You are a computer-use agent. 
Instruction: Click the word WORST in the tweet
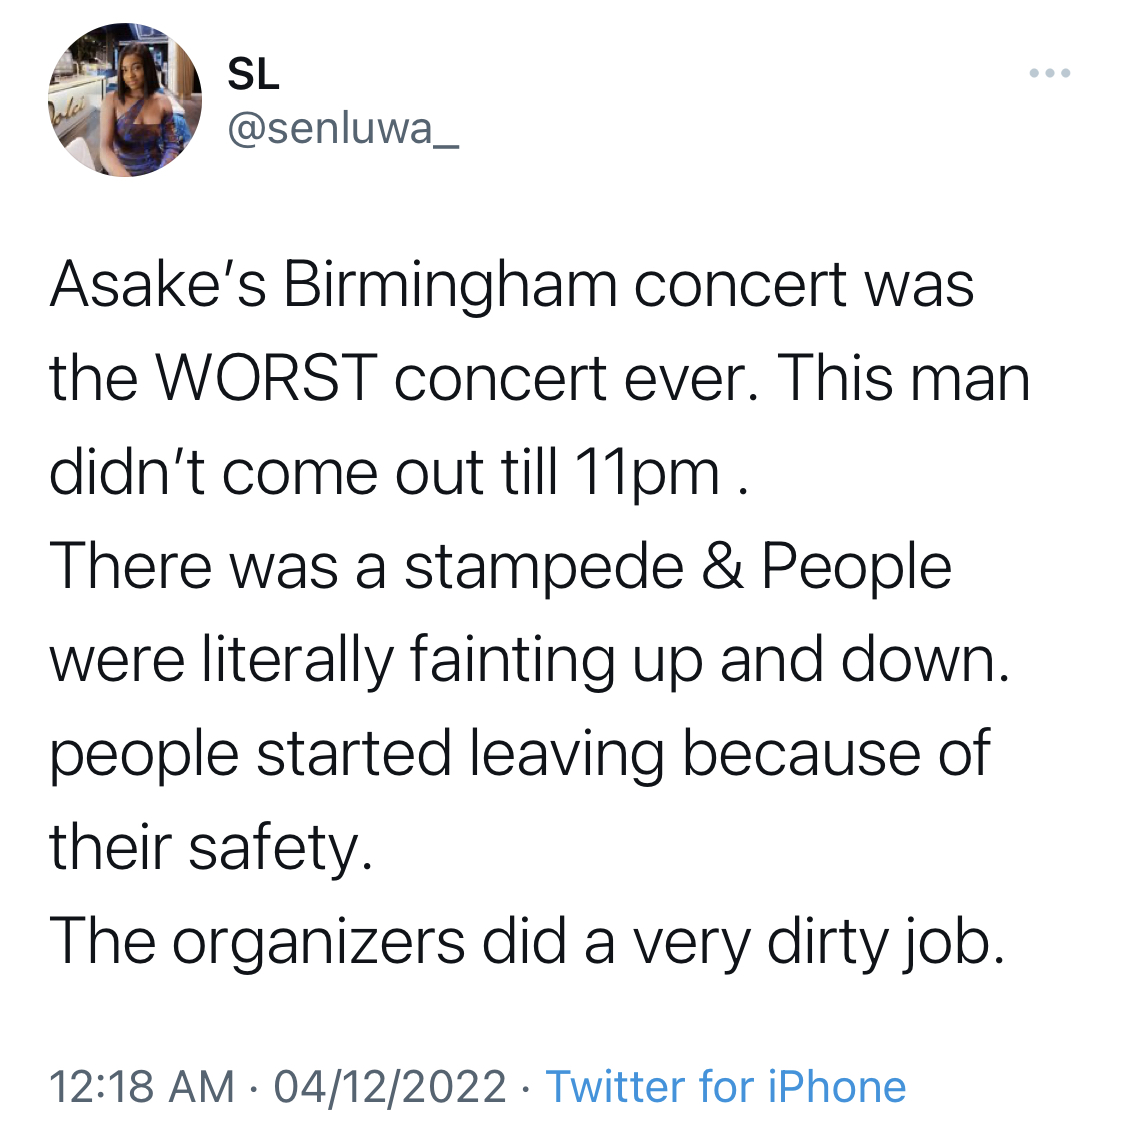pos(266,379)
